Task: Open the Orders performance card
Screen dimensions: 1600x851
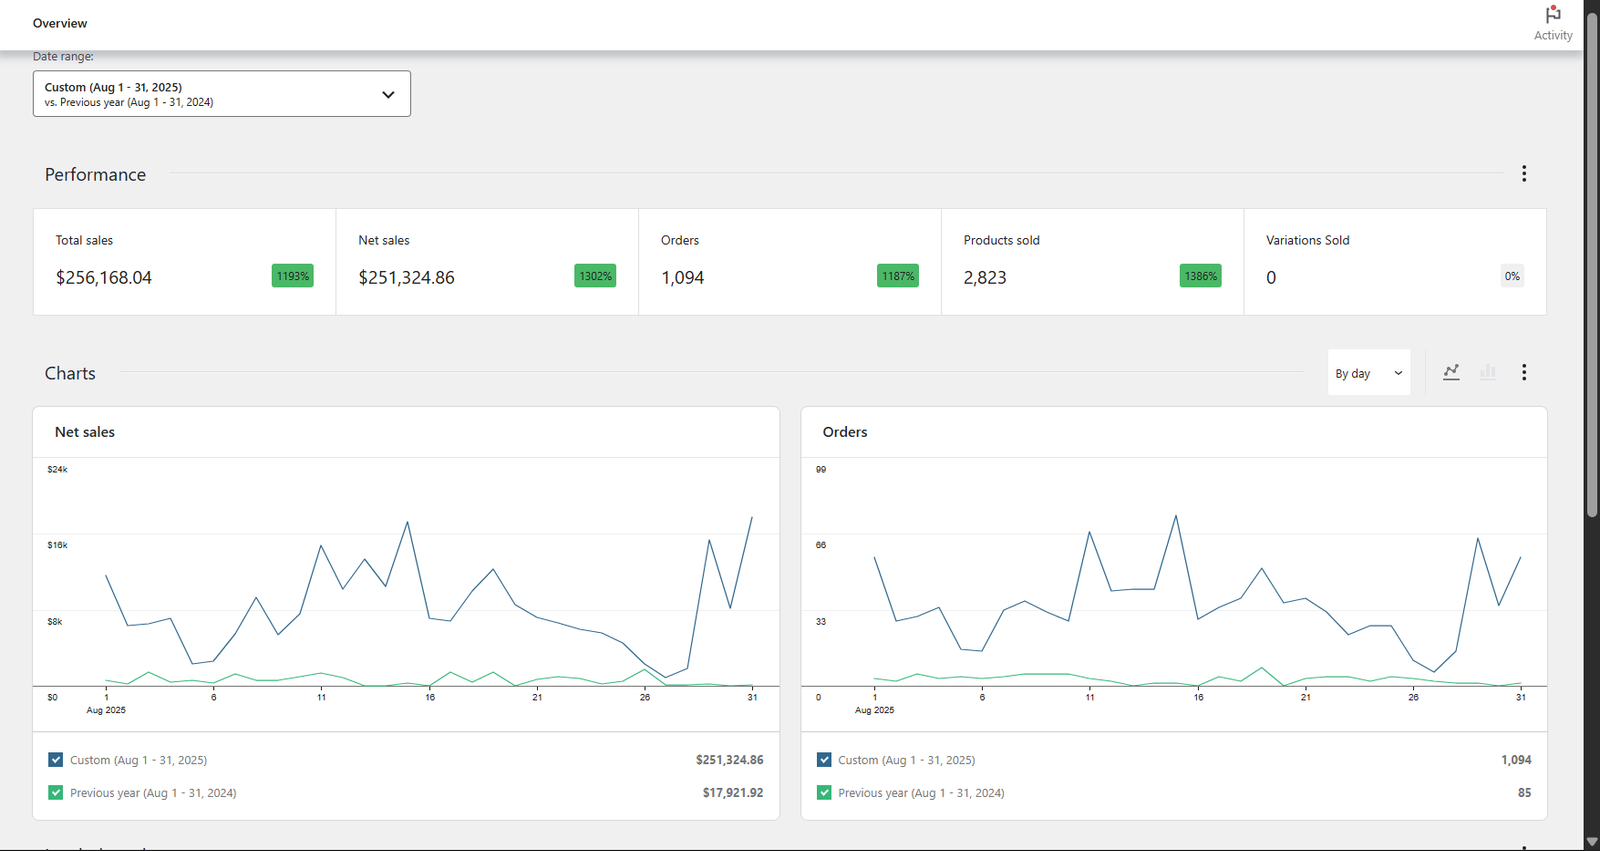Action: pyautogui.click(x=789, y=262)
